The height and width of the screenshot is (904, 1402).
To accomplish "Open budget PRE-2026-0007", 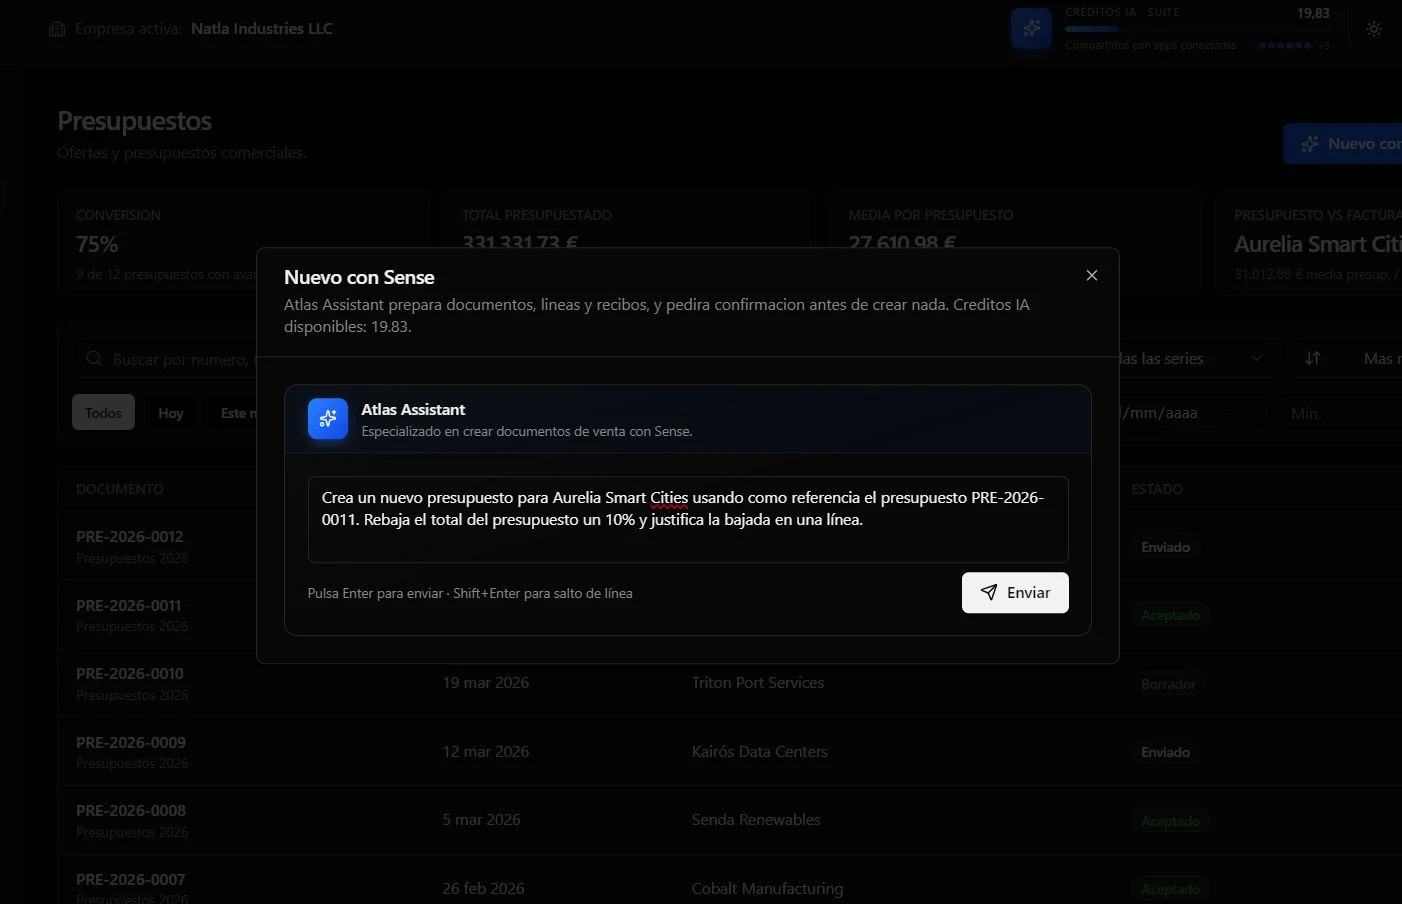I will tap(131, 879).
